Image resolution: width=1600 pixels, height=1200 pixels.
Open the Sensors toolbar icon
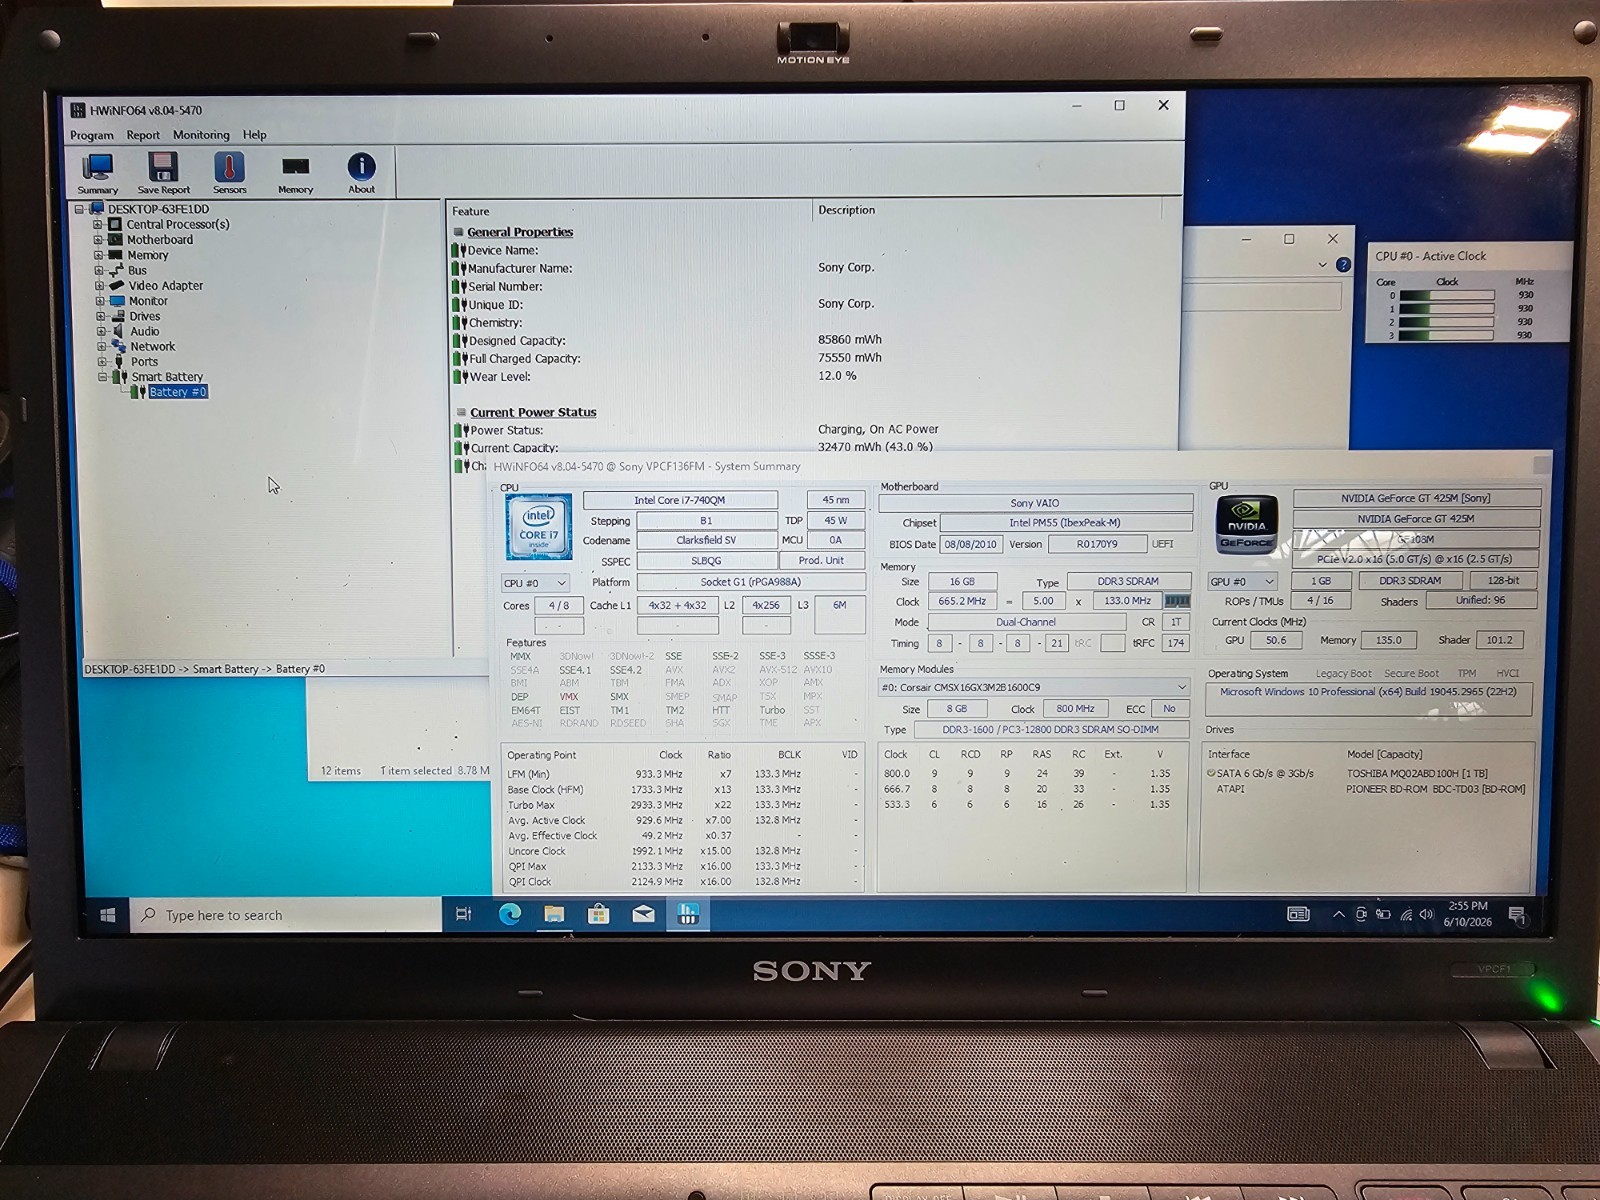pyautogui.click(x=229, y=173)
